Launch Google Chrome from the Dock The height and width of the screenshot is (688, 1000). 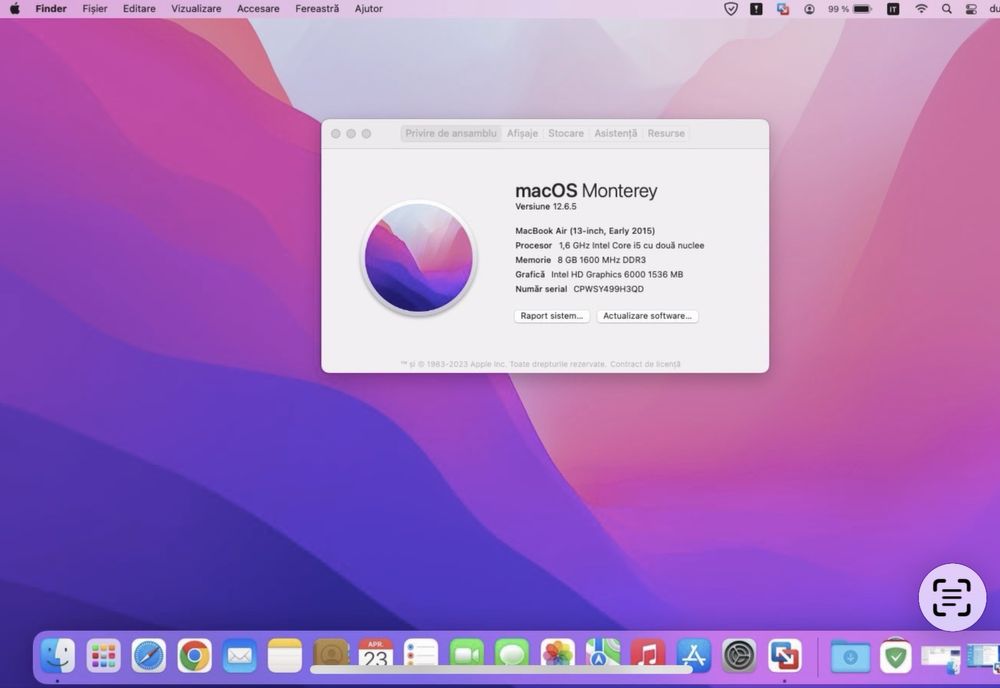click(x=194, y=656)
